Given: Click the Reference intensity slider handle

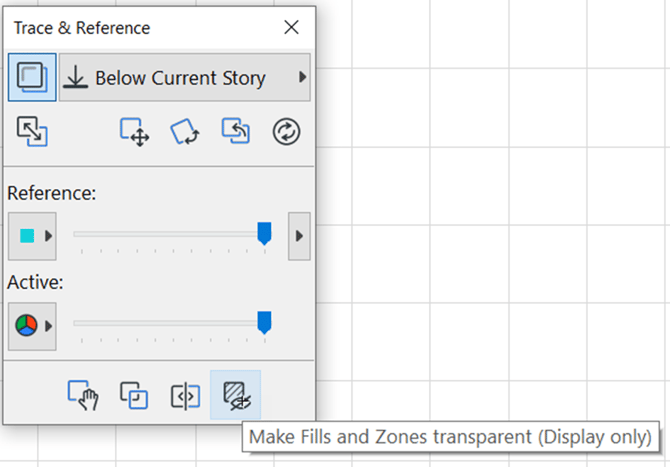Looking at the screenshot, I should pos(264,234).
